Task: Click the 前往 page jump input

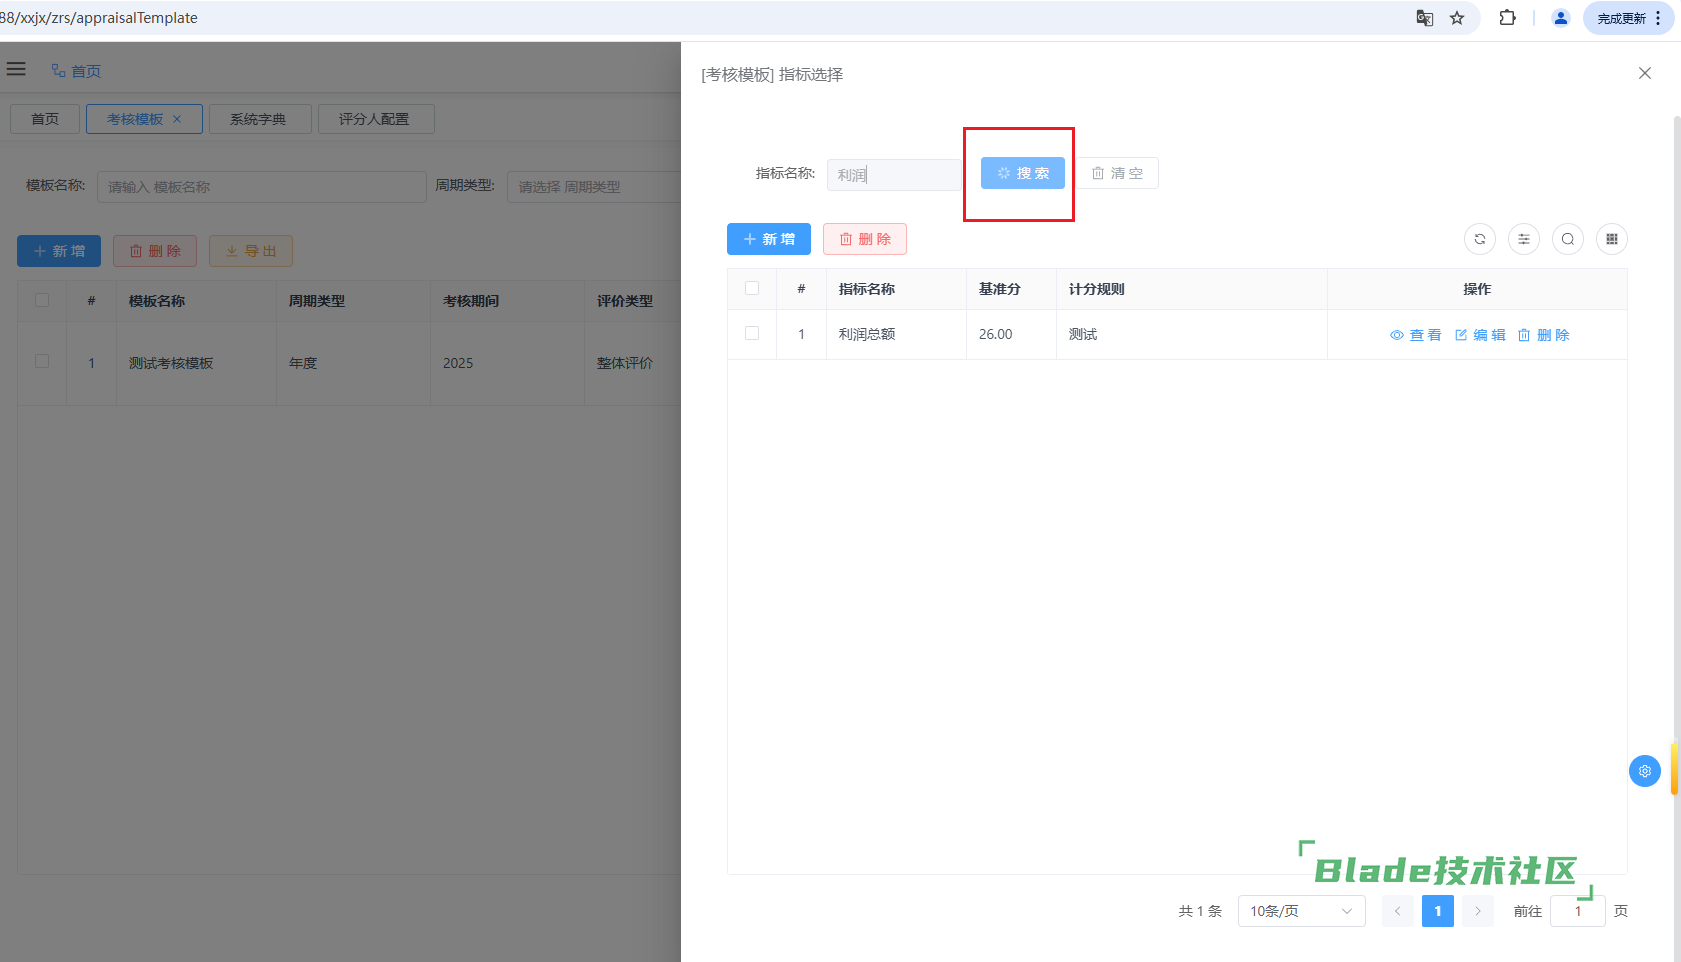Action: tap(1578, 911)
